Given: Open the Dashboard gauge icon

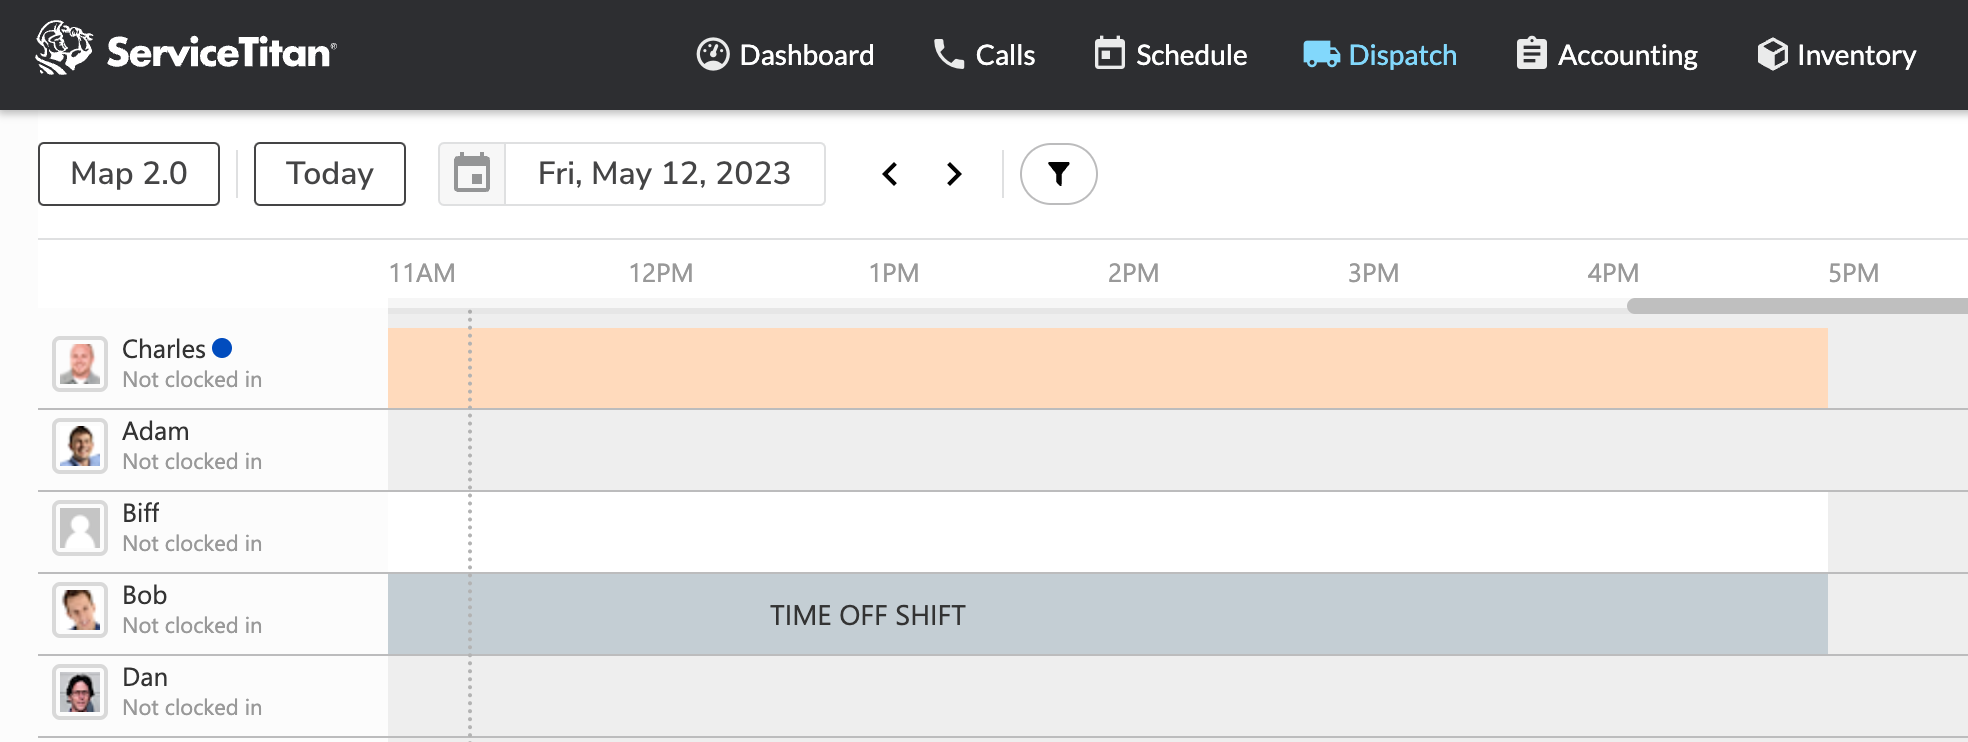Looking at the screenshot, I should (710, 55).
